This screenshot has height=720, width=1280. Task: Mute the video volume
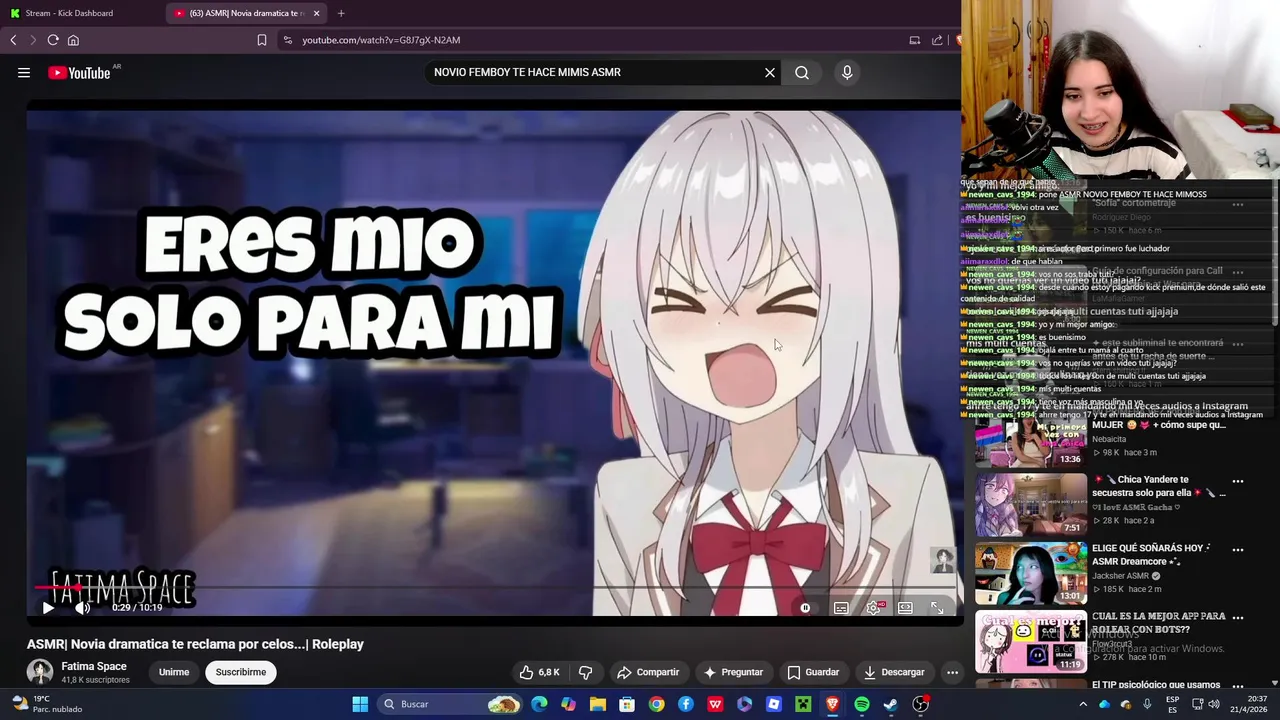82,607
